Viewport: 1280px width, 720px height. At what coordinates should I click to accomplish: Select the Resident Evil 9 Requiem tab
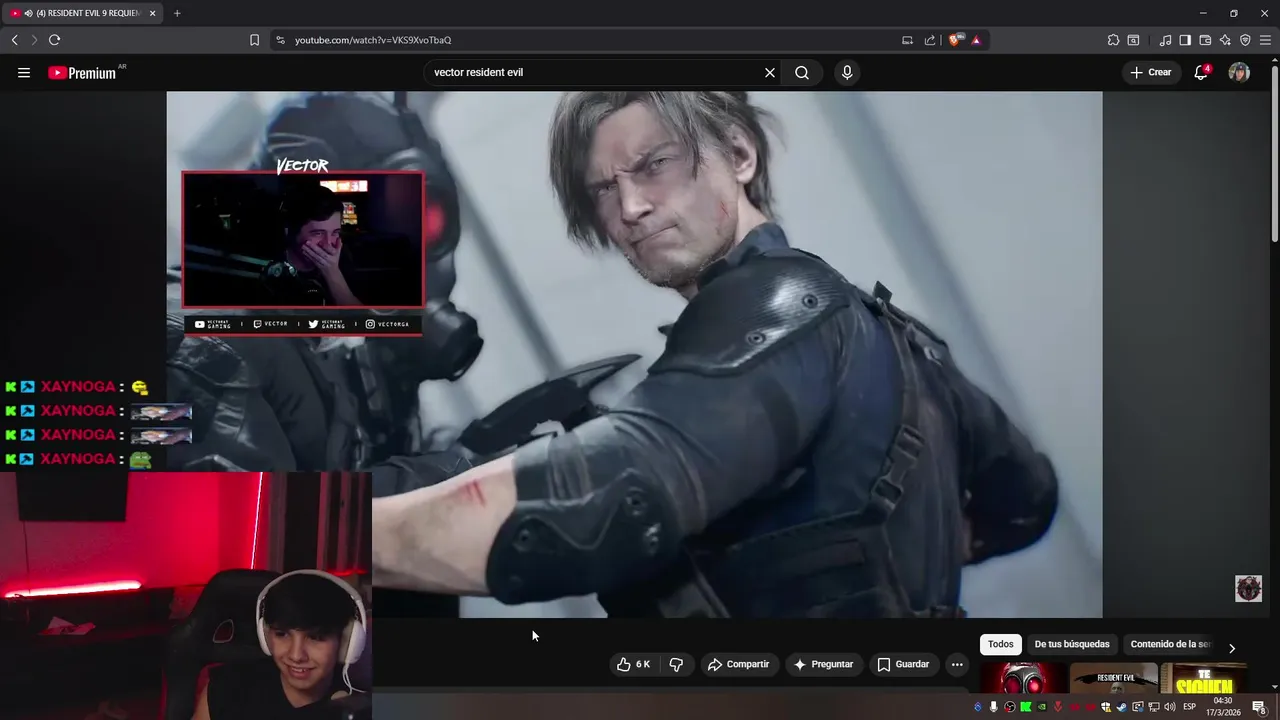pos(82,13)
